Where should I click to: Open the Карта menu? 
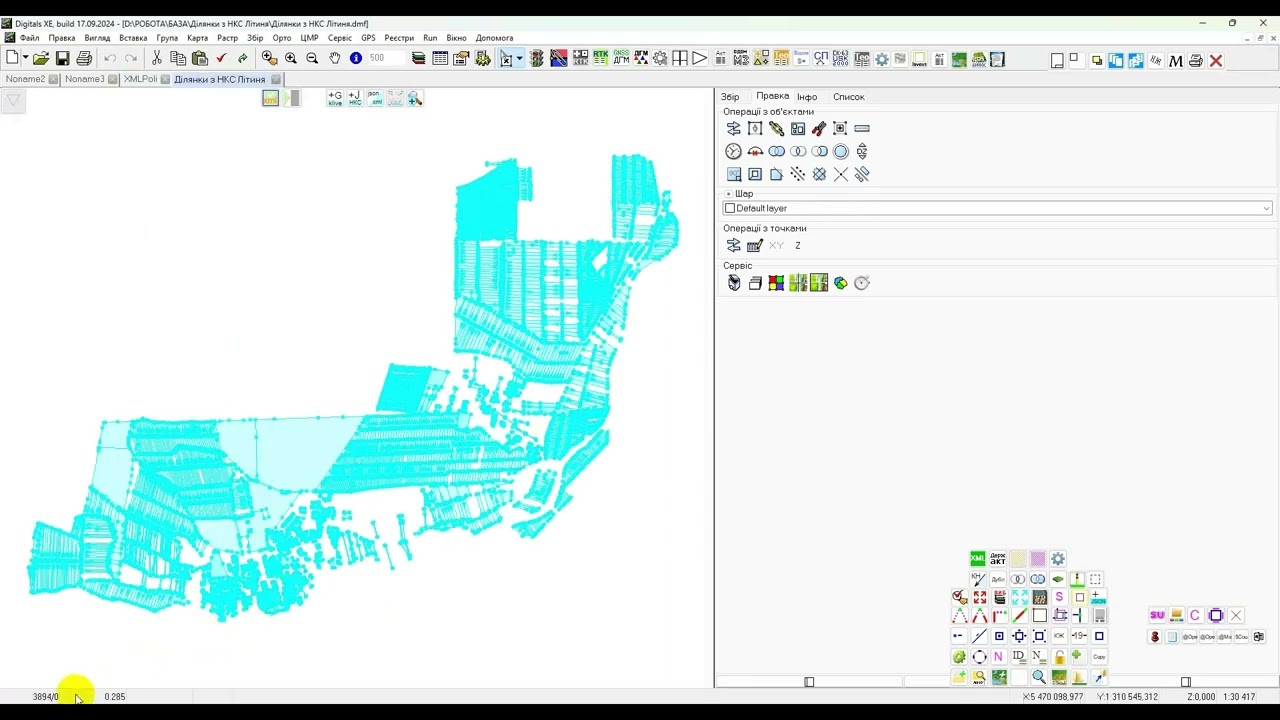point(197,38)
